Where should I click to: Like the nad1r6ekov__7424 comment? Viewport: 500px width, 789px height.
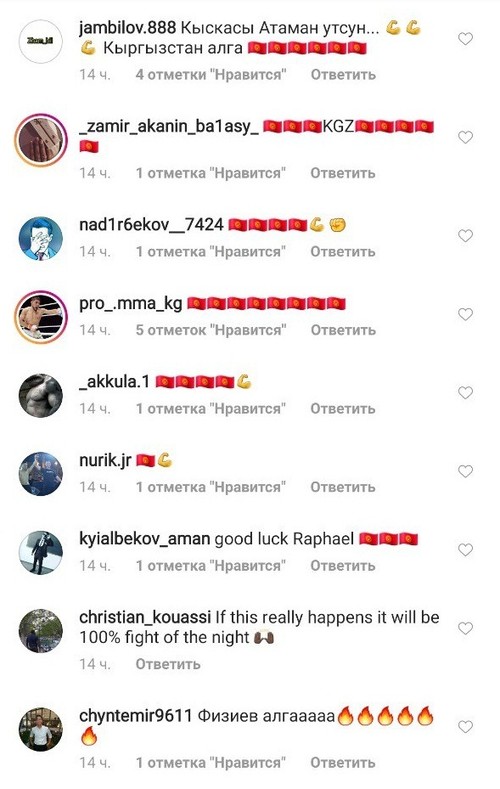tap(465, 236)
